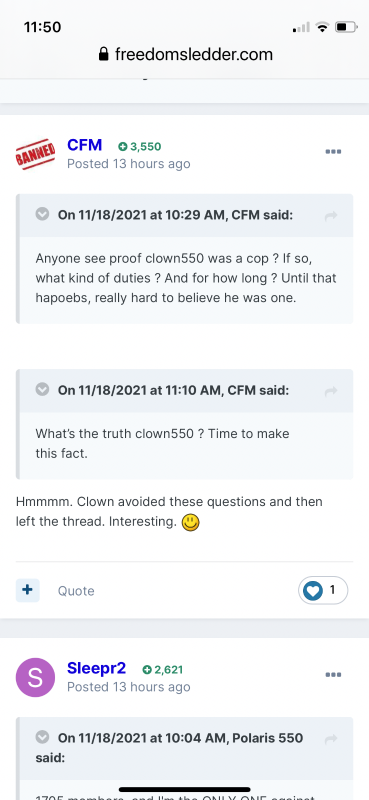This screenshot has width=369, height=800.
Task: Open options menu for Sleepr2's post
Action: tap(333, 674)
